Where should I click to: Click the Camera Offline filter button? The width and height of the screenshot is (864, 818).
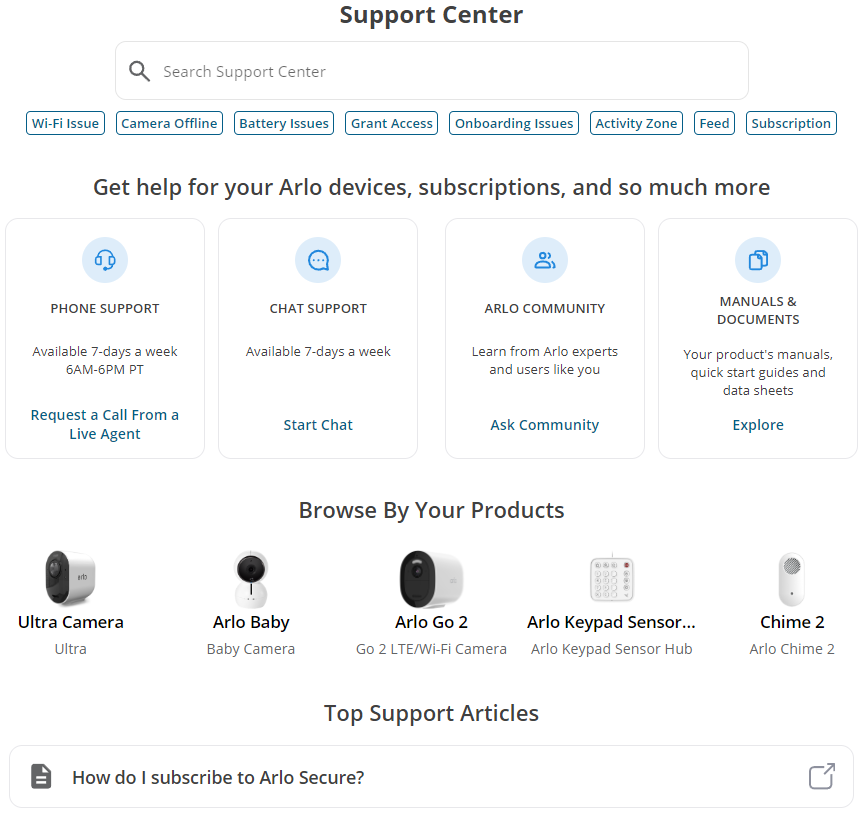[169, 123]
